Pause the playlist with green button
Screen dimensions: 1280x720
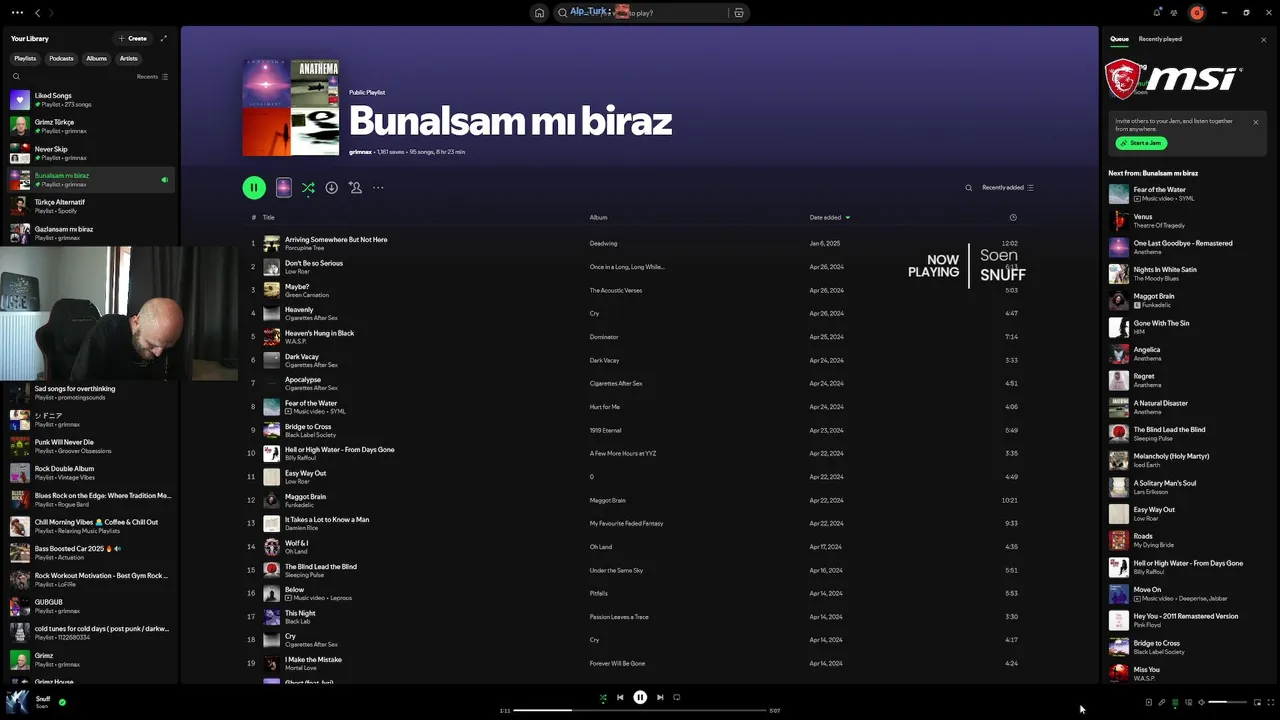point(254,187)
